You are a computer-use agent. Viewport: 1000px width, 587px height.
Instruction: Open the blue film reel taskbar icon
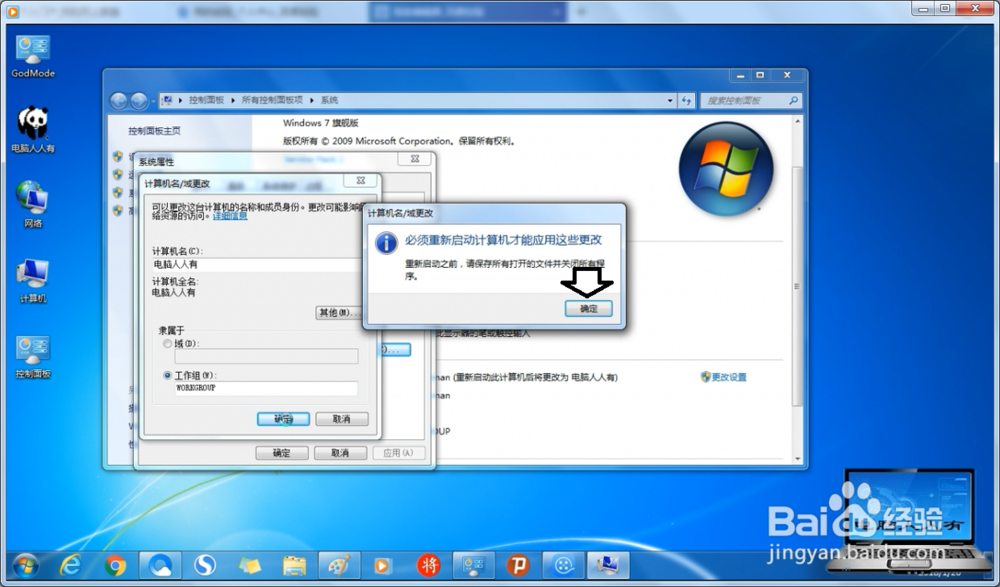point(563,565)
